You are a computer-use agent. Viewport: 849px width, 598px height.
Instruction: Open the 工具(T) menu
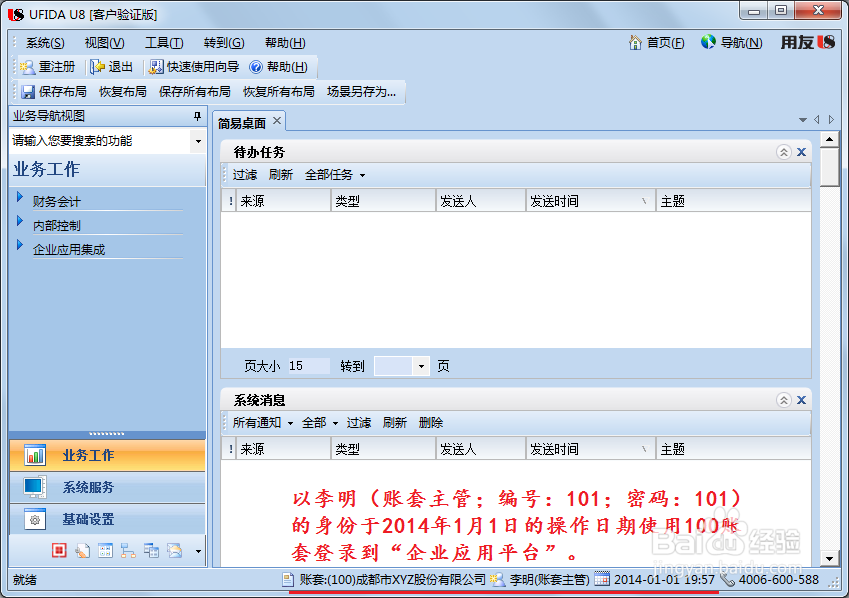[x=164, y=43]
